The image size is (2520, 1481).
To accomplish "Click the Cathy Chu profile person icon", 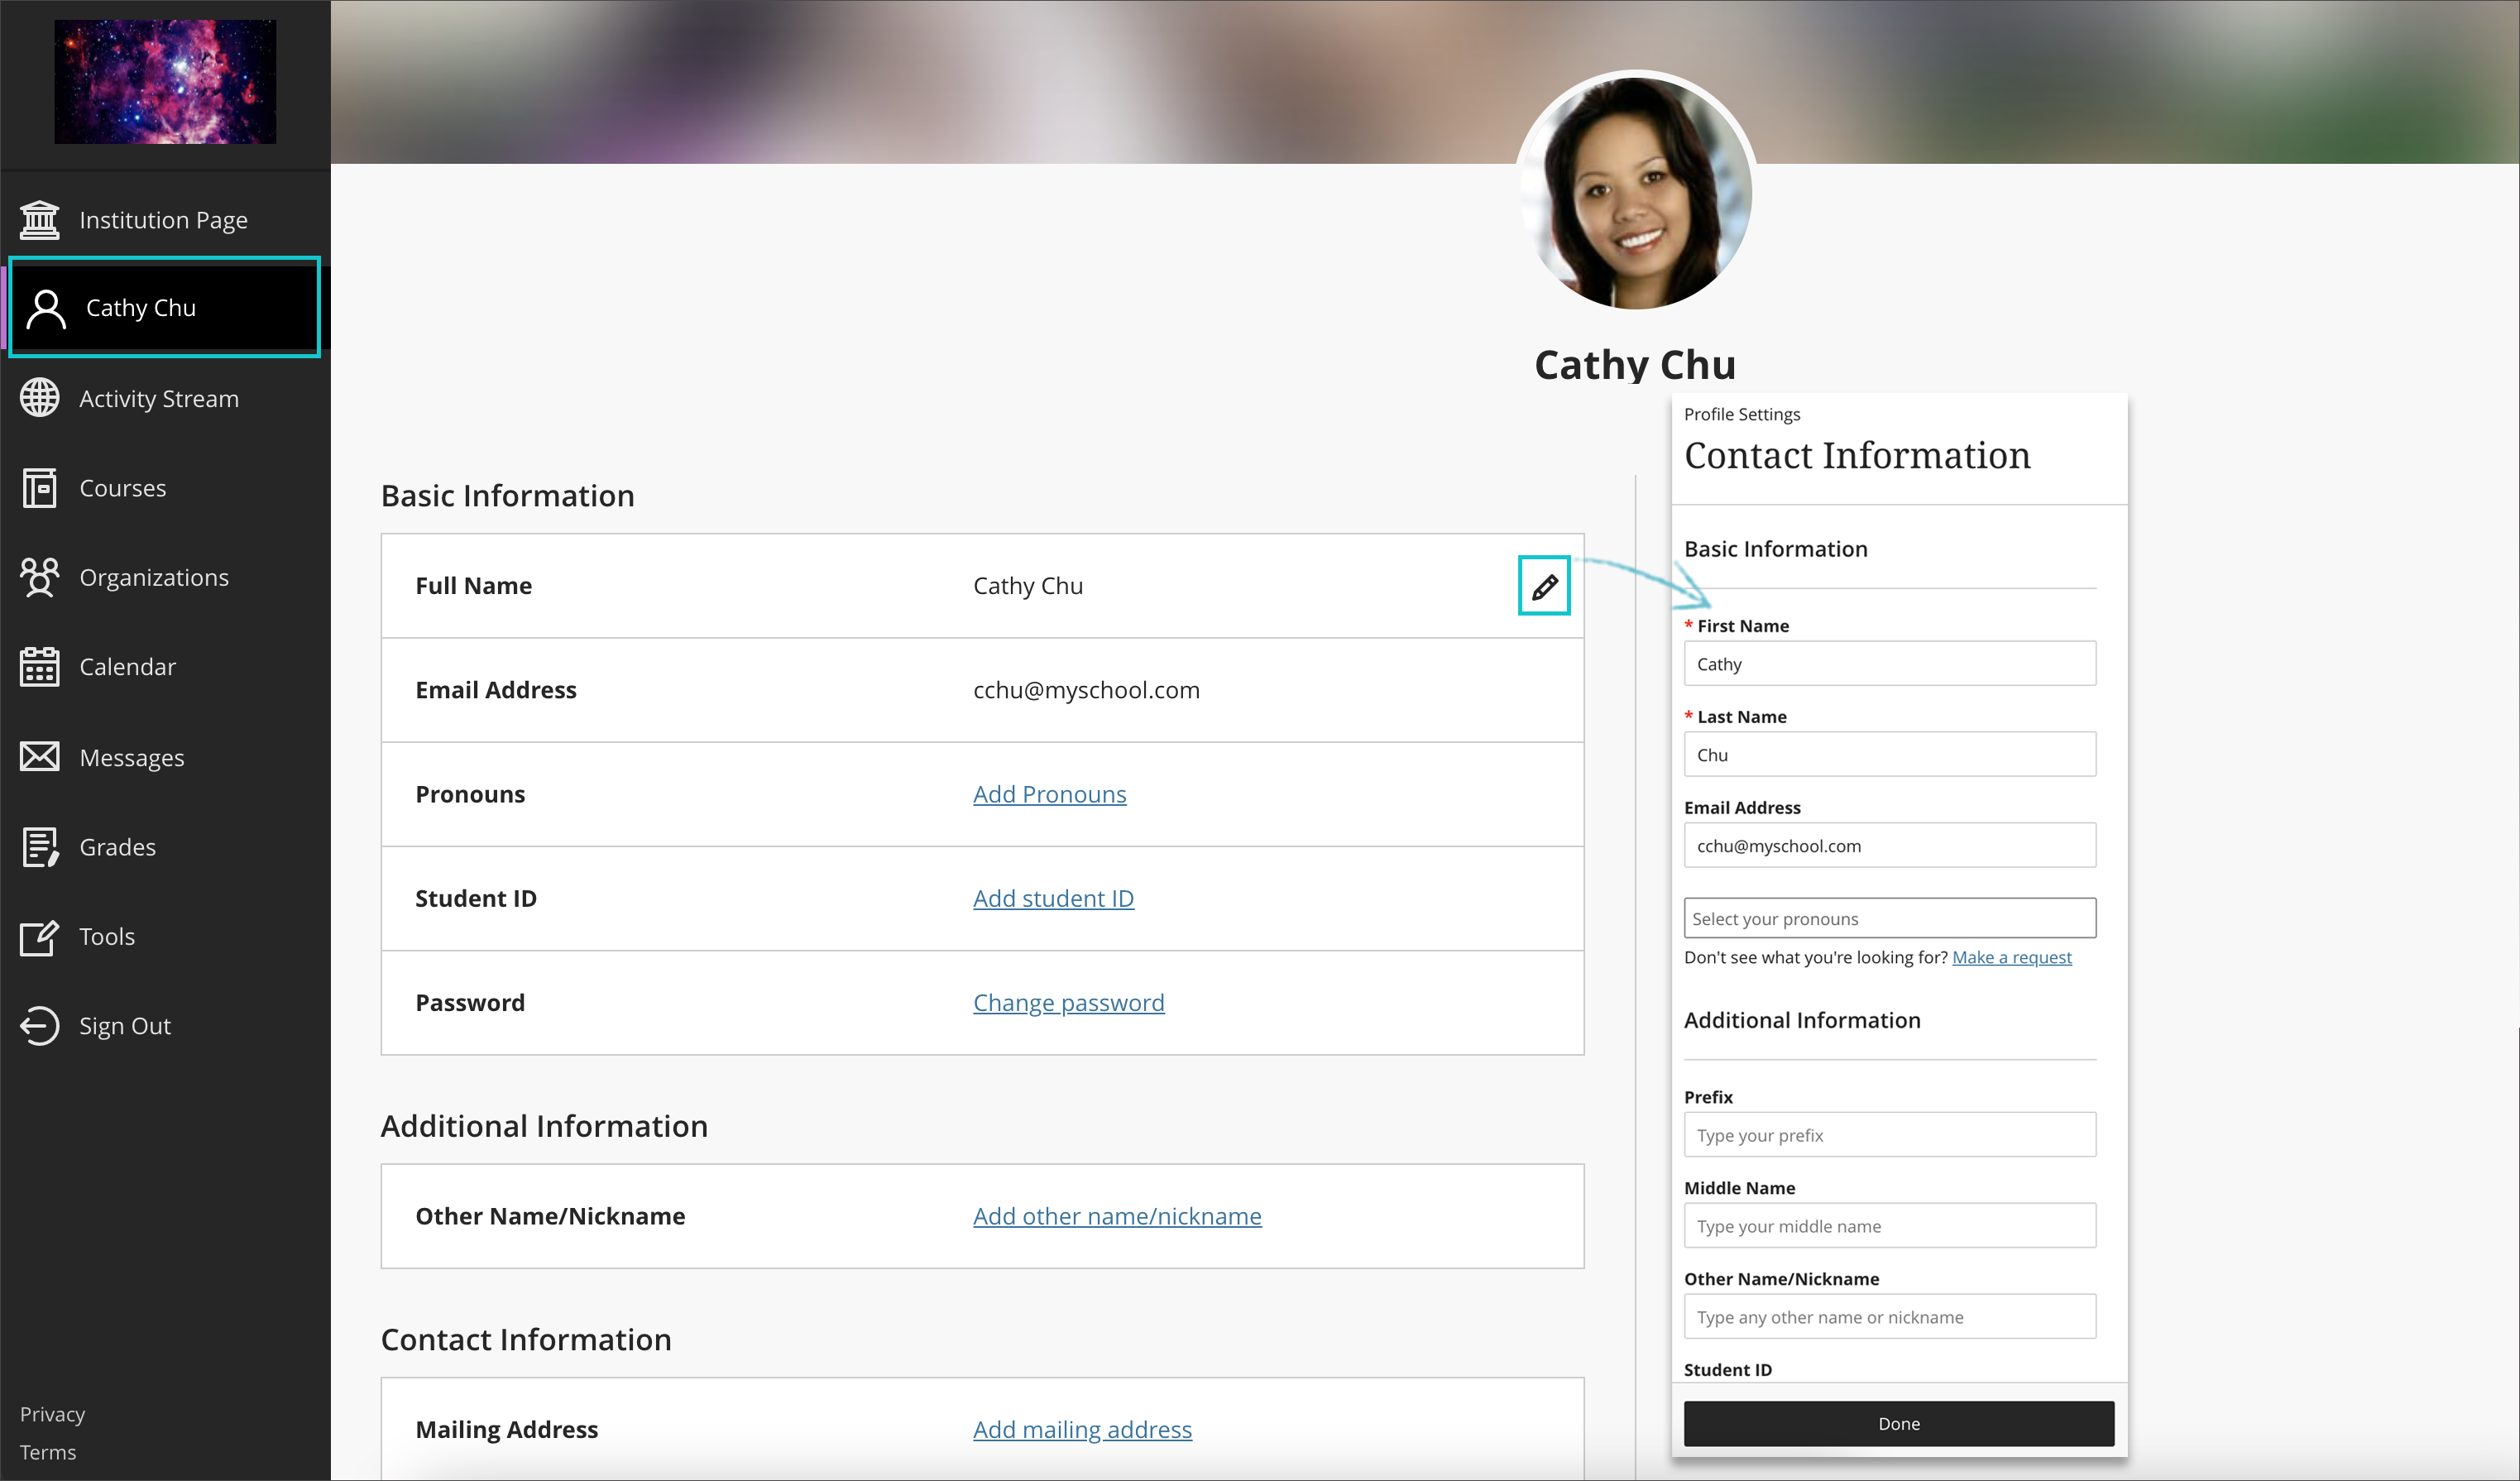I will [x=46, y=309].
